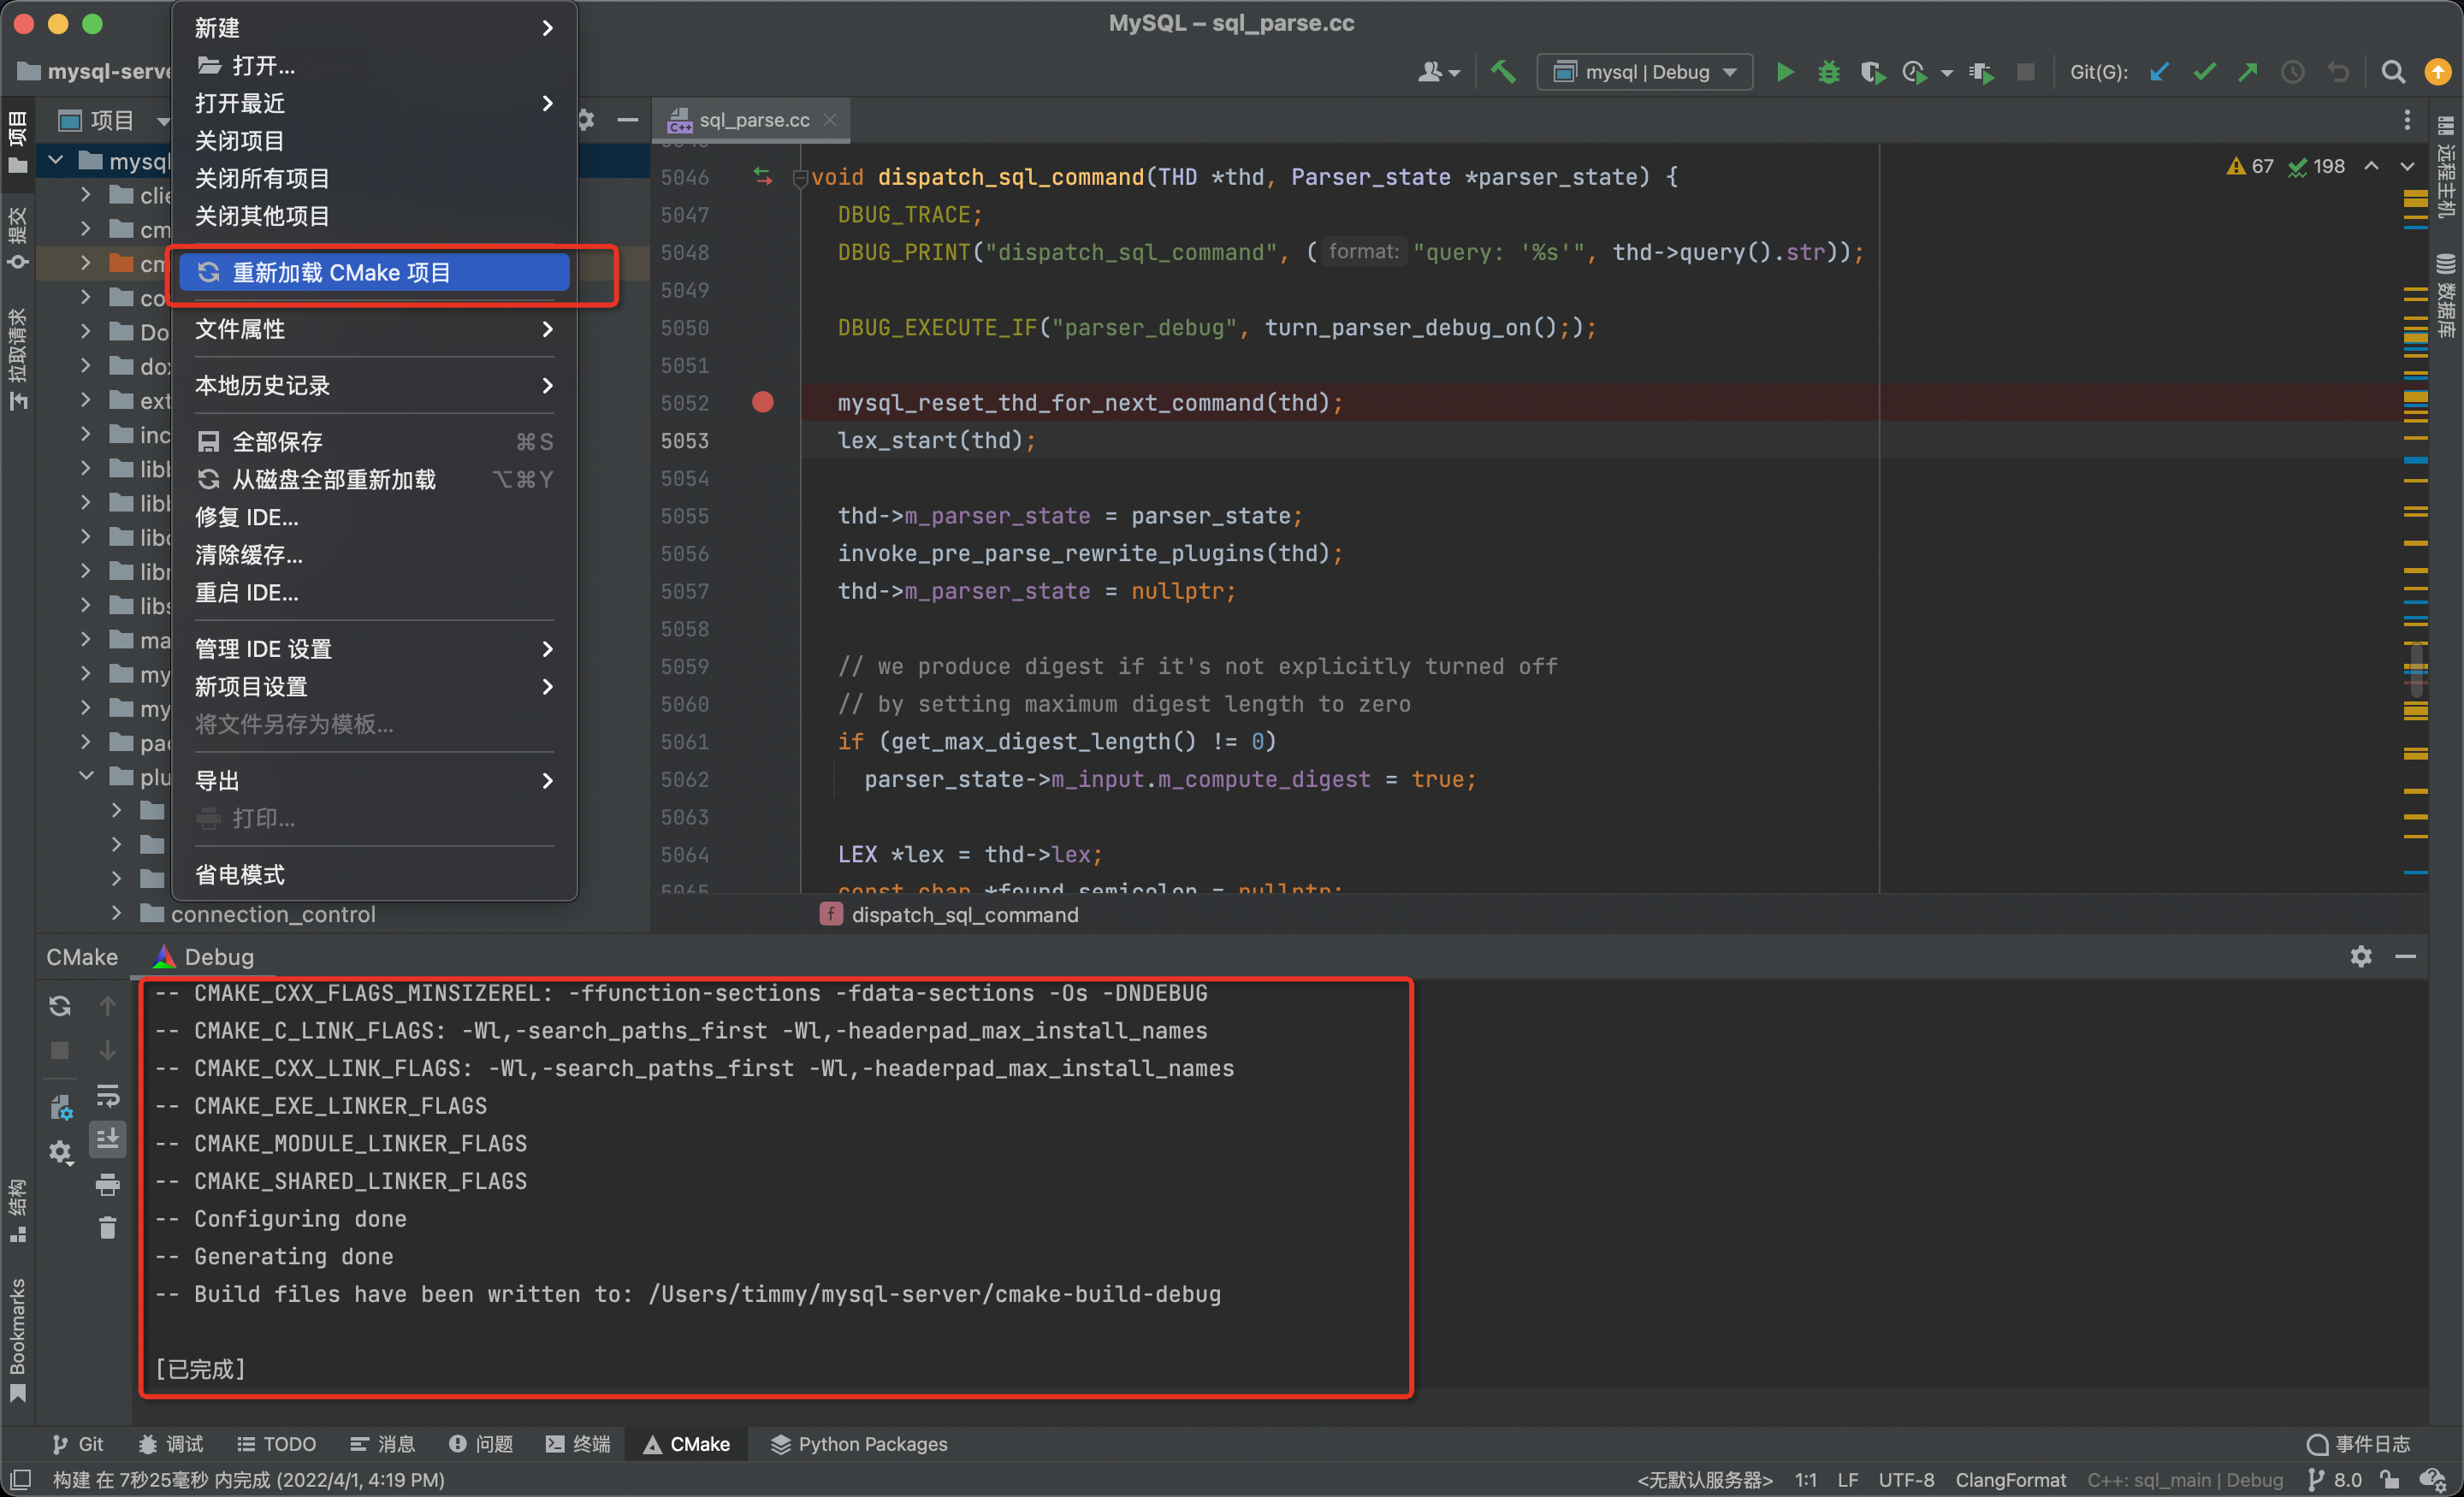
Task: Collapse the root mysql-server tree node
Action: [x=56, y=160]
